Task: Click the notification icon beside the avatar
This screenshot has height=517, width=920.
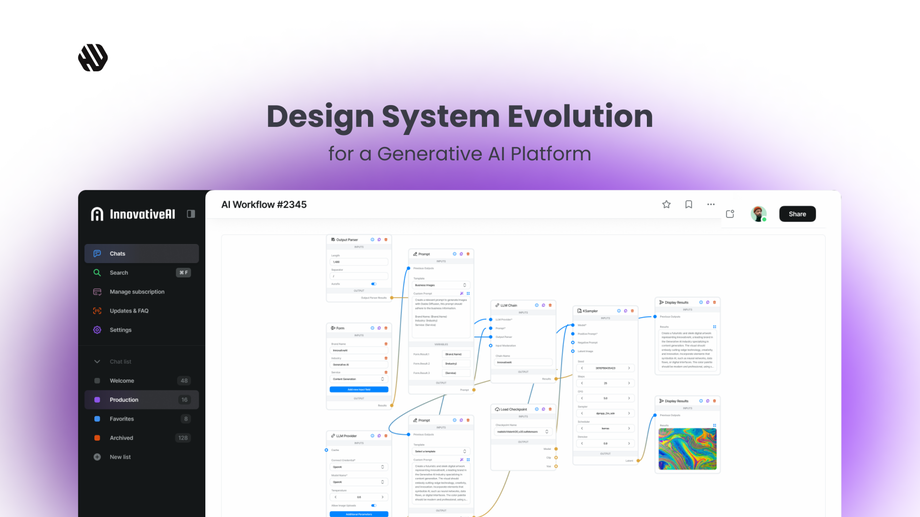Action: coord(730,214)
